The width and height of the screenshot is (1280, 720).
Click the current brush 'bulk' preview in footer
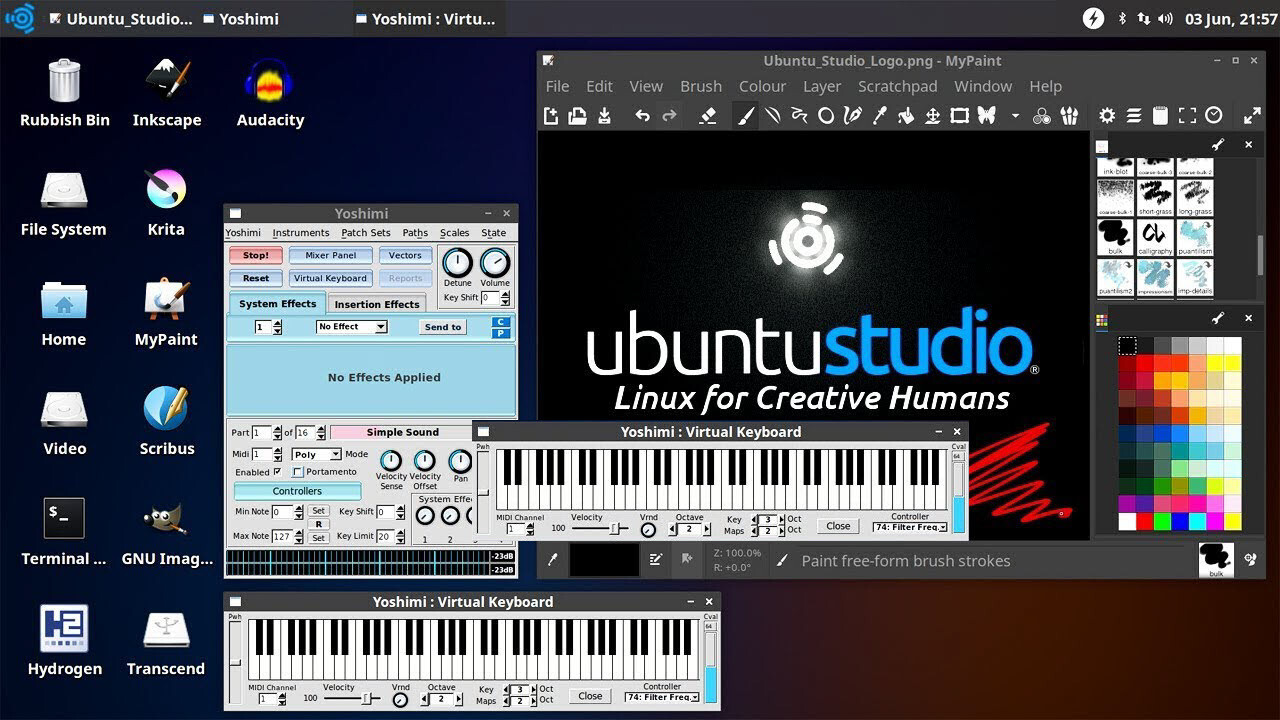click(1215, 560)
